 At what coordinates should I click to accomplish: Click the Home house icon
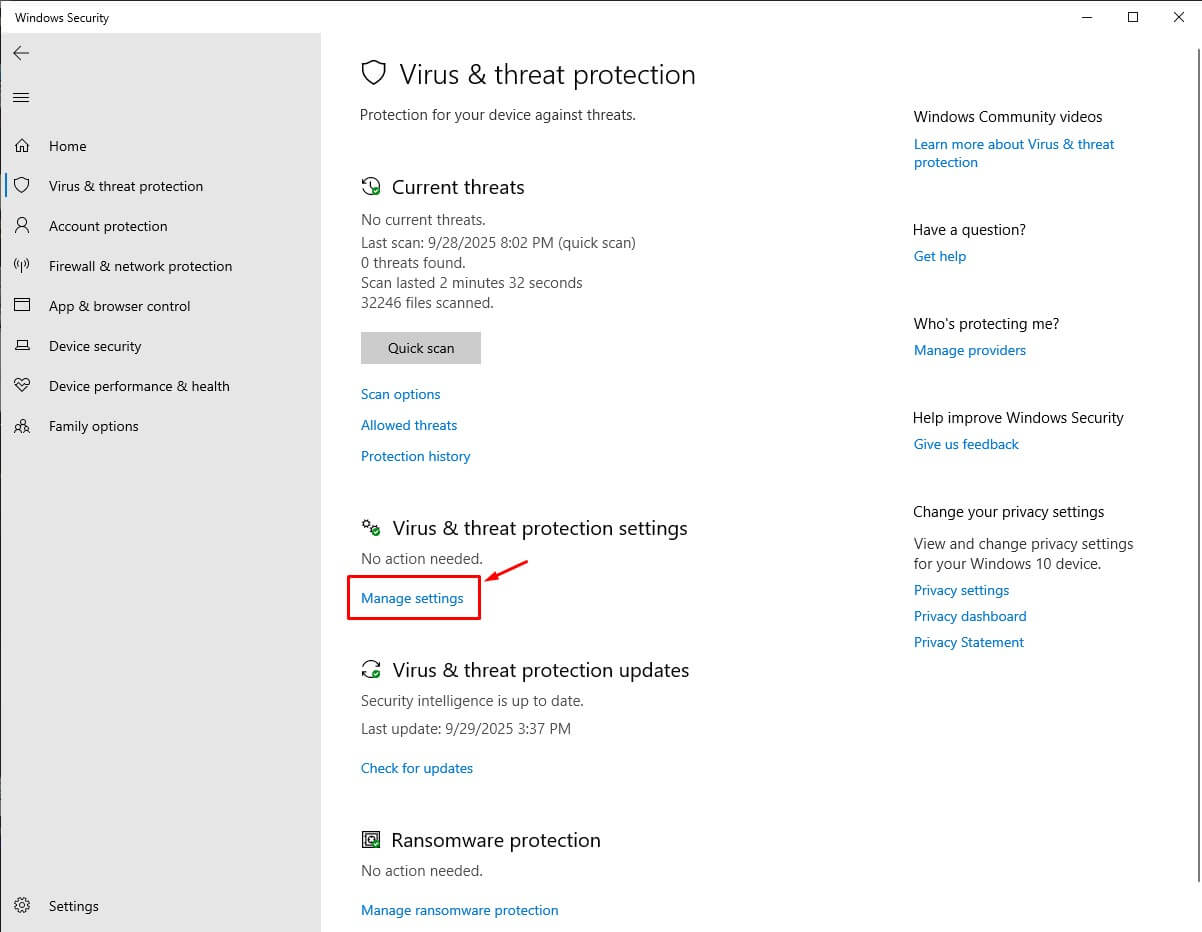point(22,146)
